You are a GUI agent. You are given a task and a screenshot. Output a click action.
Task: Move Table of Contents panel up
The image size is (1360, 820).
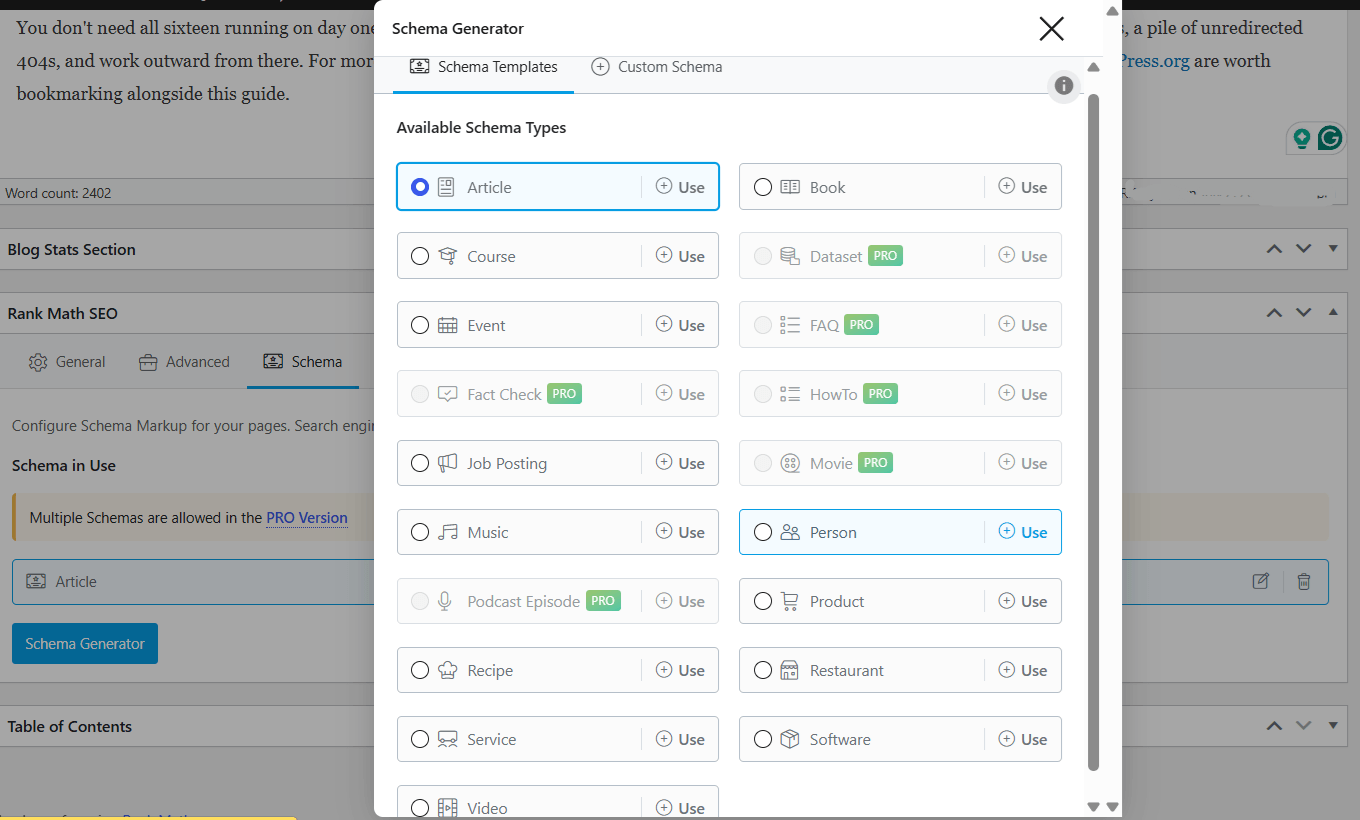click(1274, 726)
